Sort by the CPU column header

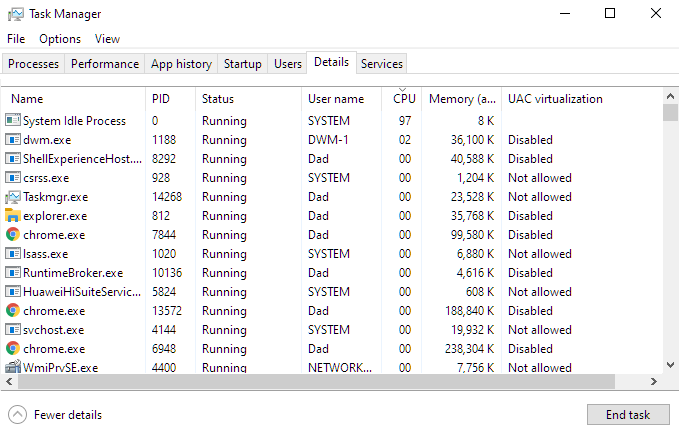[404, 99]
